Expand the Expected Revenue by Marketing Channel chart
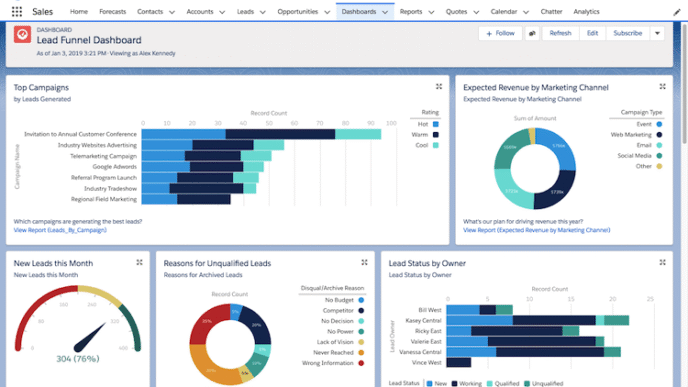 tap(663, 87)
